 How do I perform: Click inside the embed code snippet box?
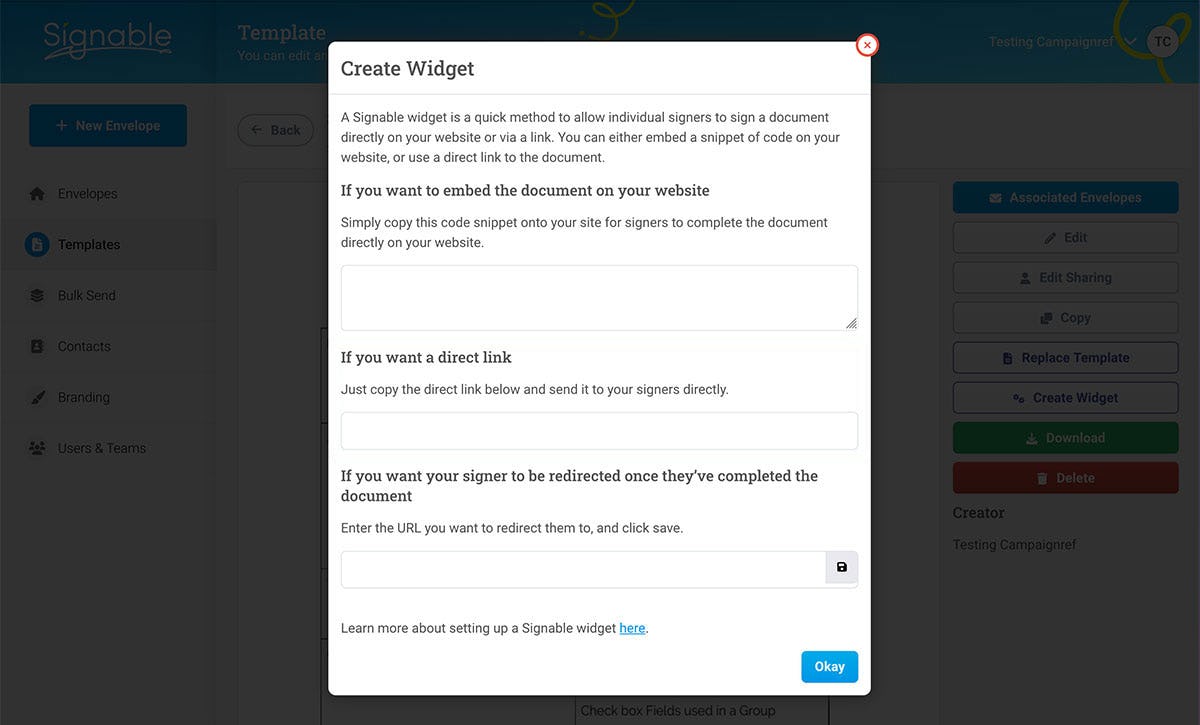(x=599, y=296)
